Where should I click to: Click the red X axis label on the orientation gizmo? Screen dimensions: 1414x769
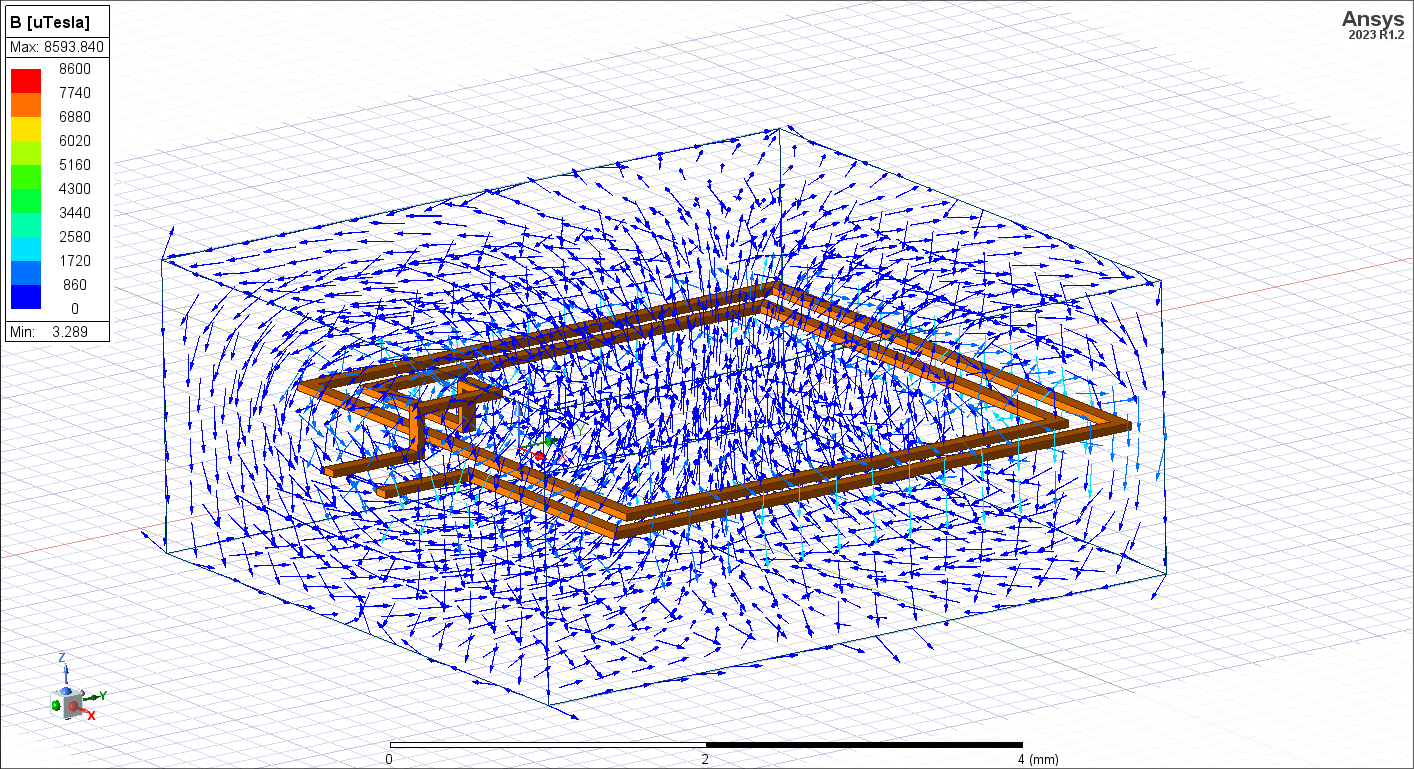click(x=91, y=715)
